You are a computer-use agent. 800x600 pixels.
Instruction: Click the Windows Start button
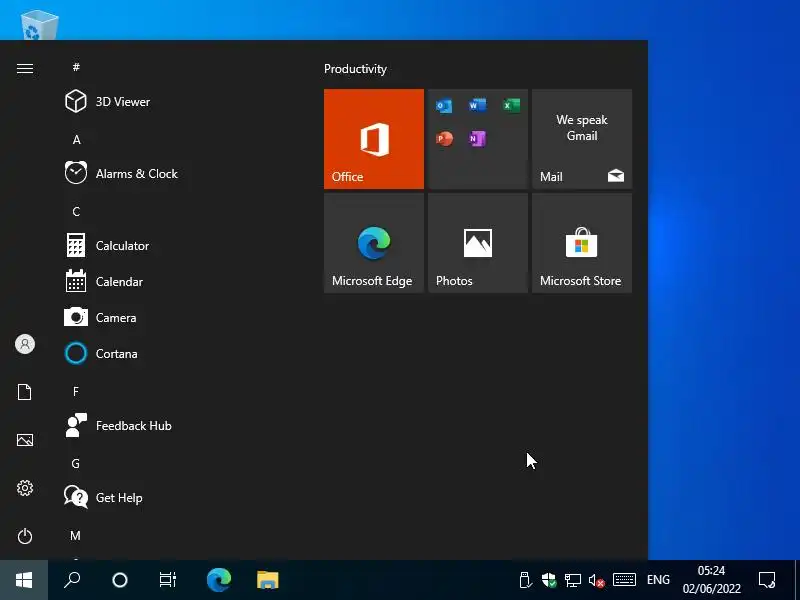[24, 580]
